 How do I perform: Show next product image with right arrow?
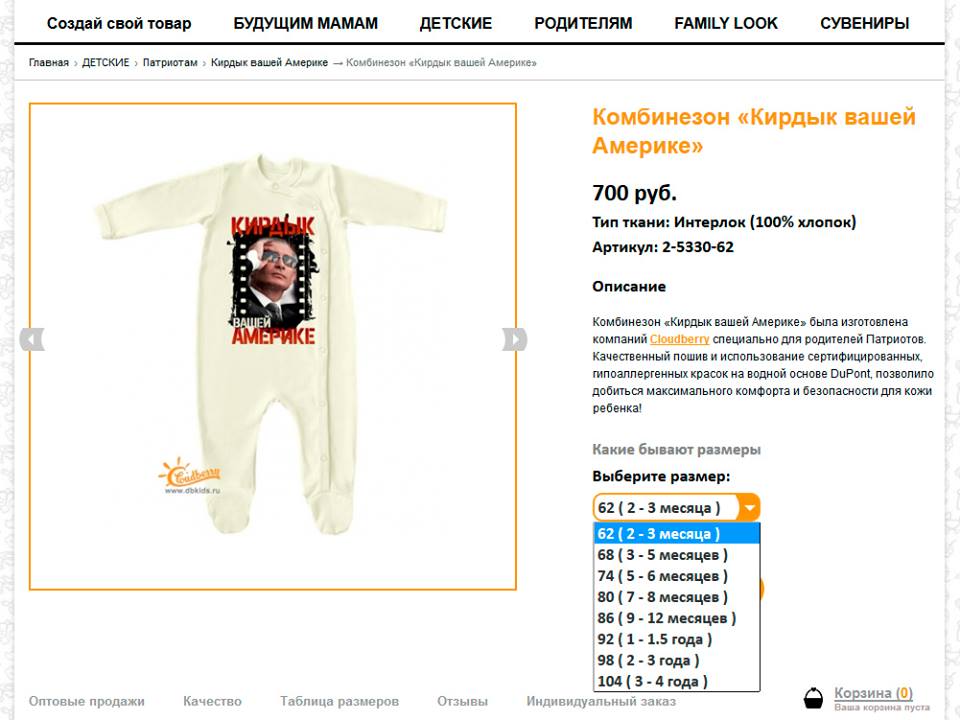tap(514, 339)
